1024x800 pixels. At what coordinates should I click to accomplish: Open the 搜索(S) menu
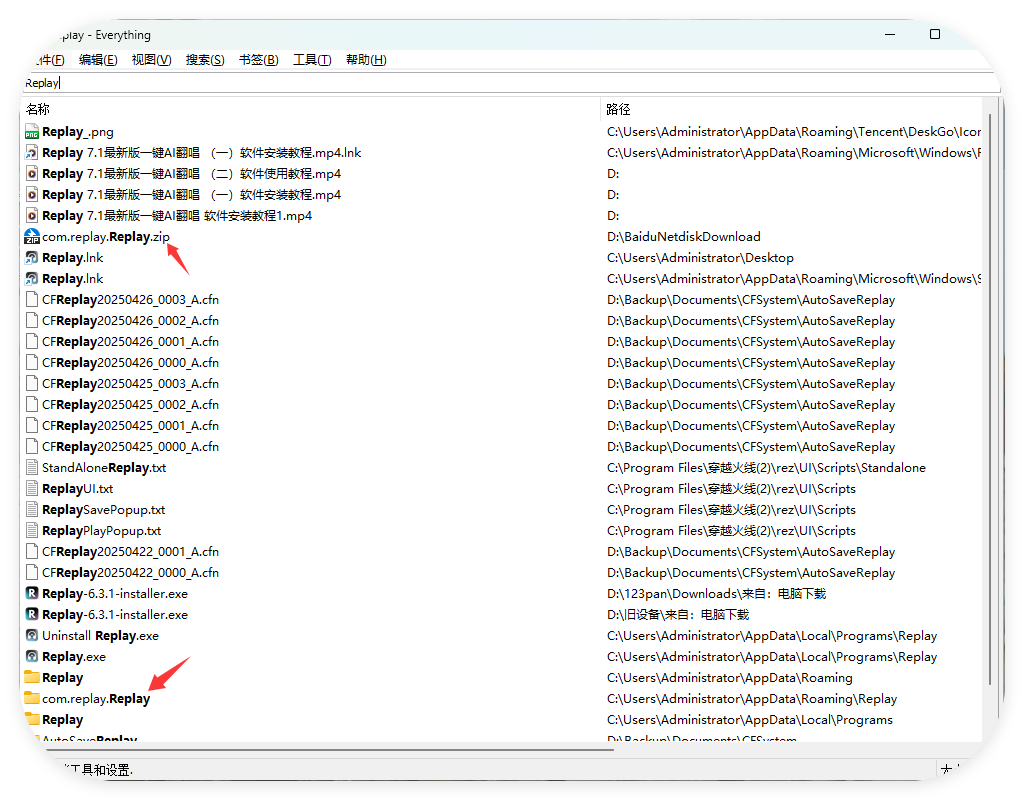(x=205, y=60)
